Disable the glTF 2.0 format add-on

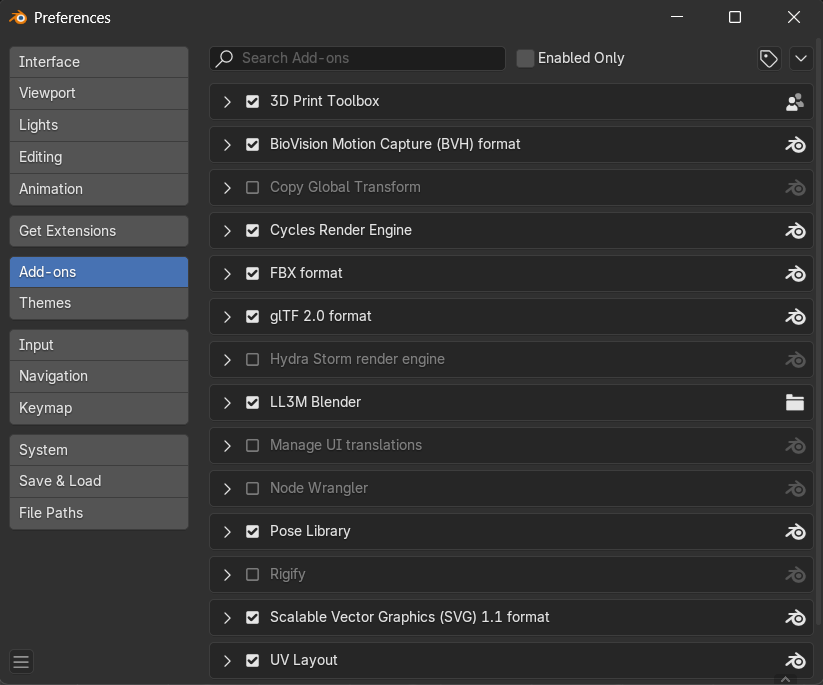click(x=252, y=316)
